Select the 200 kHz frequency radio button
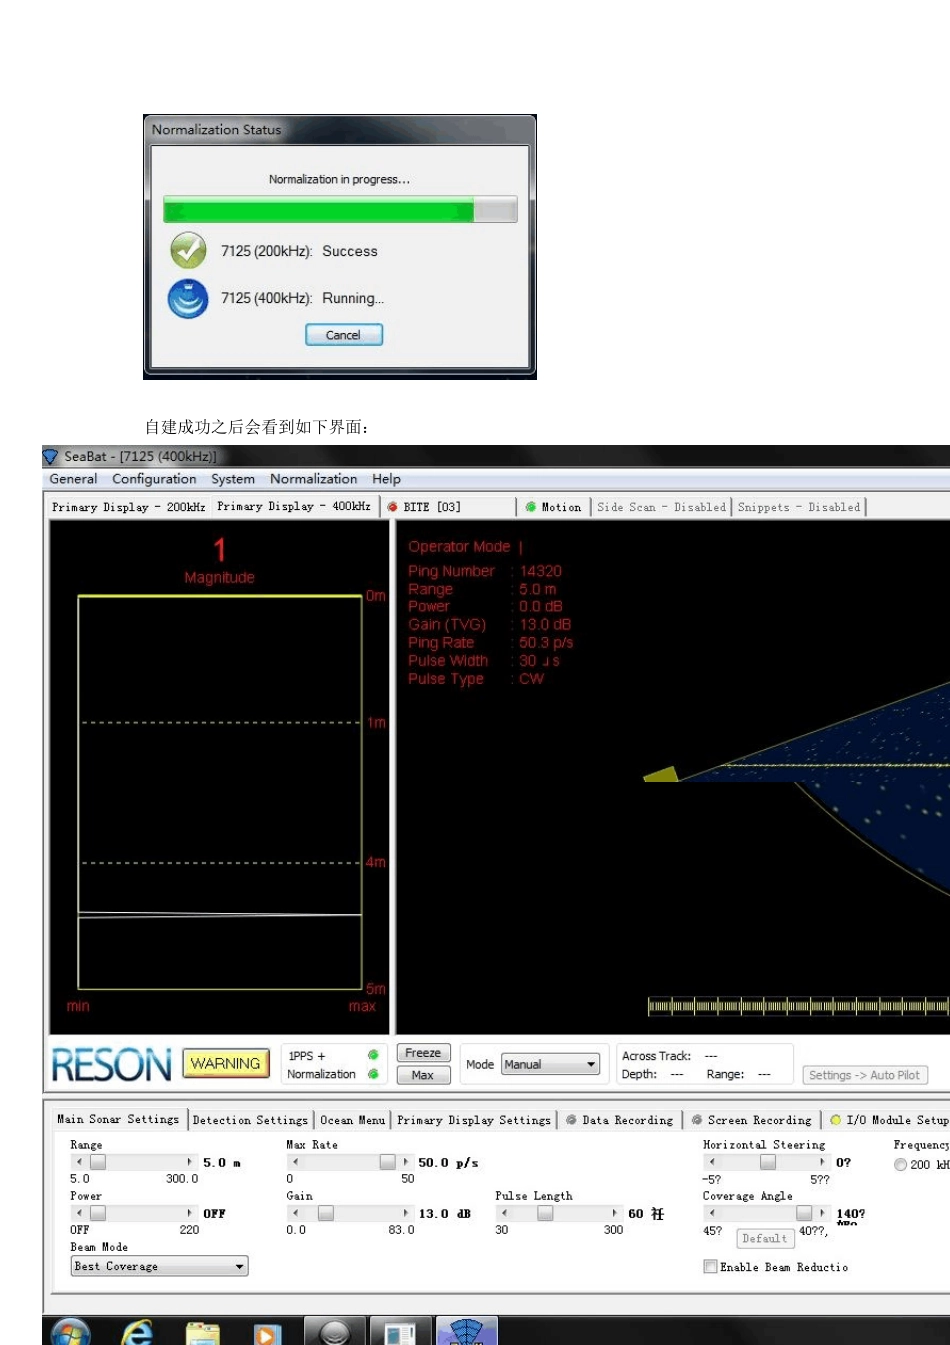 [x=900, y=1165]
